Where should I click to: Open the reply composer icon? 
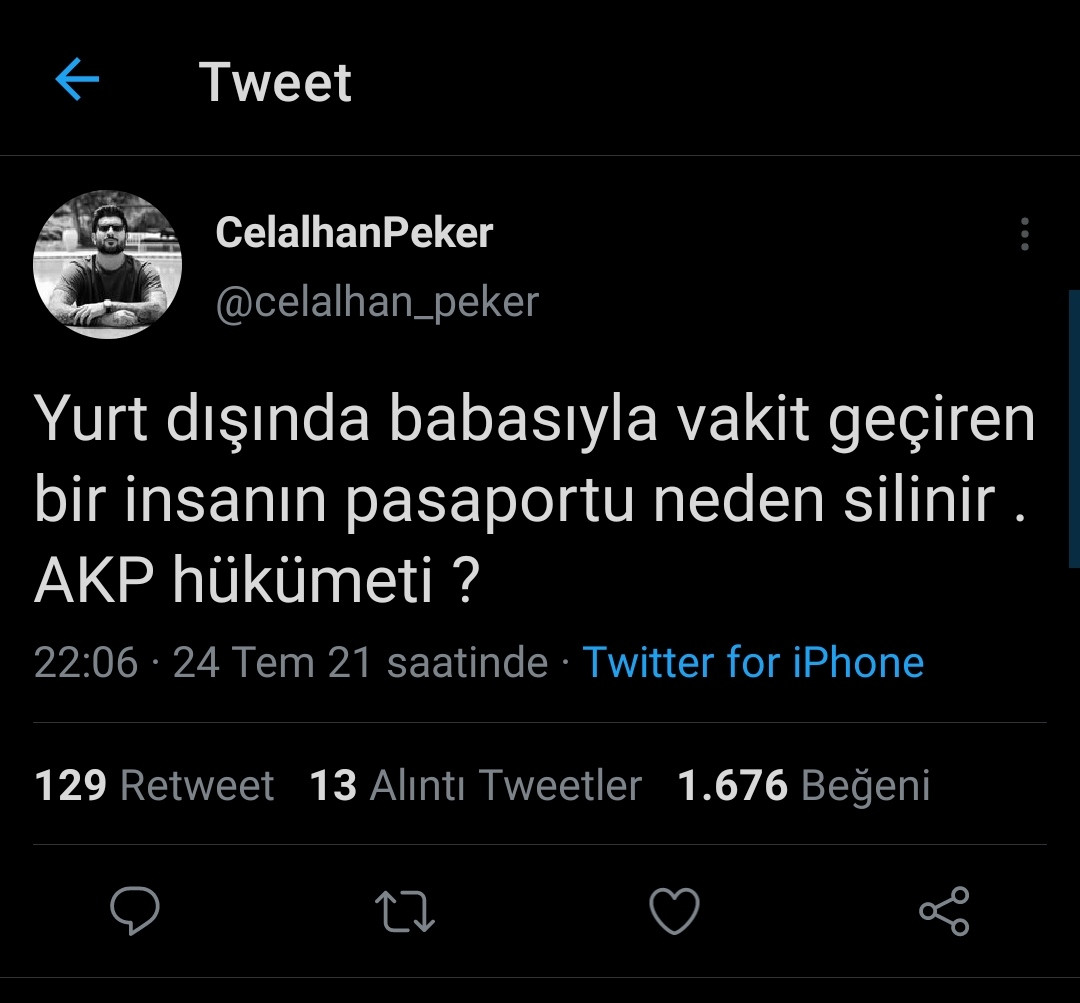pyautogui.click(x=137, y=911)
